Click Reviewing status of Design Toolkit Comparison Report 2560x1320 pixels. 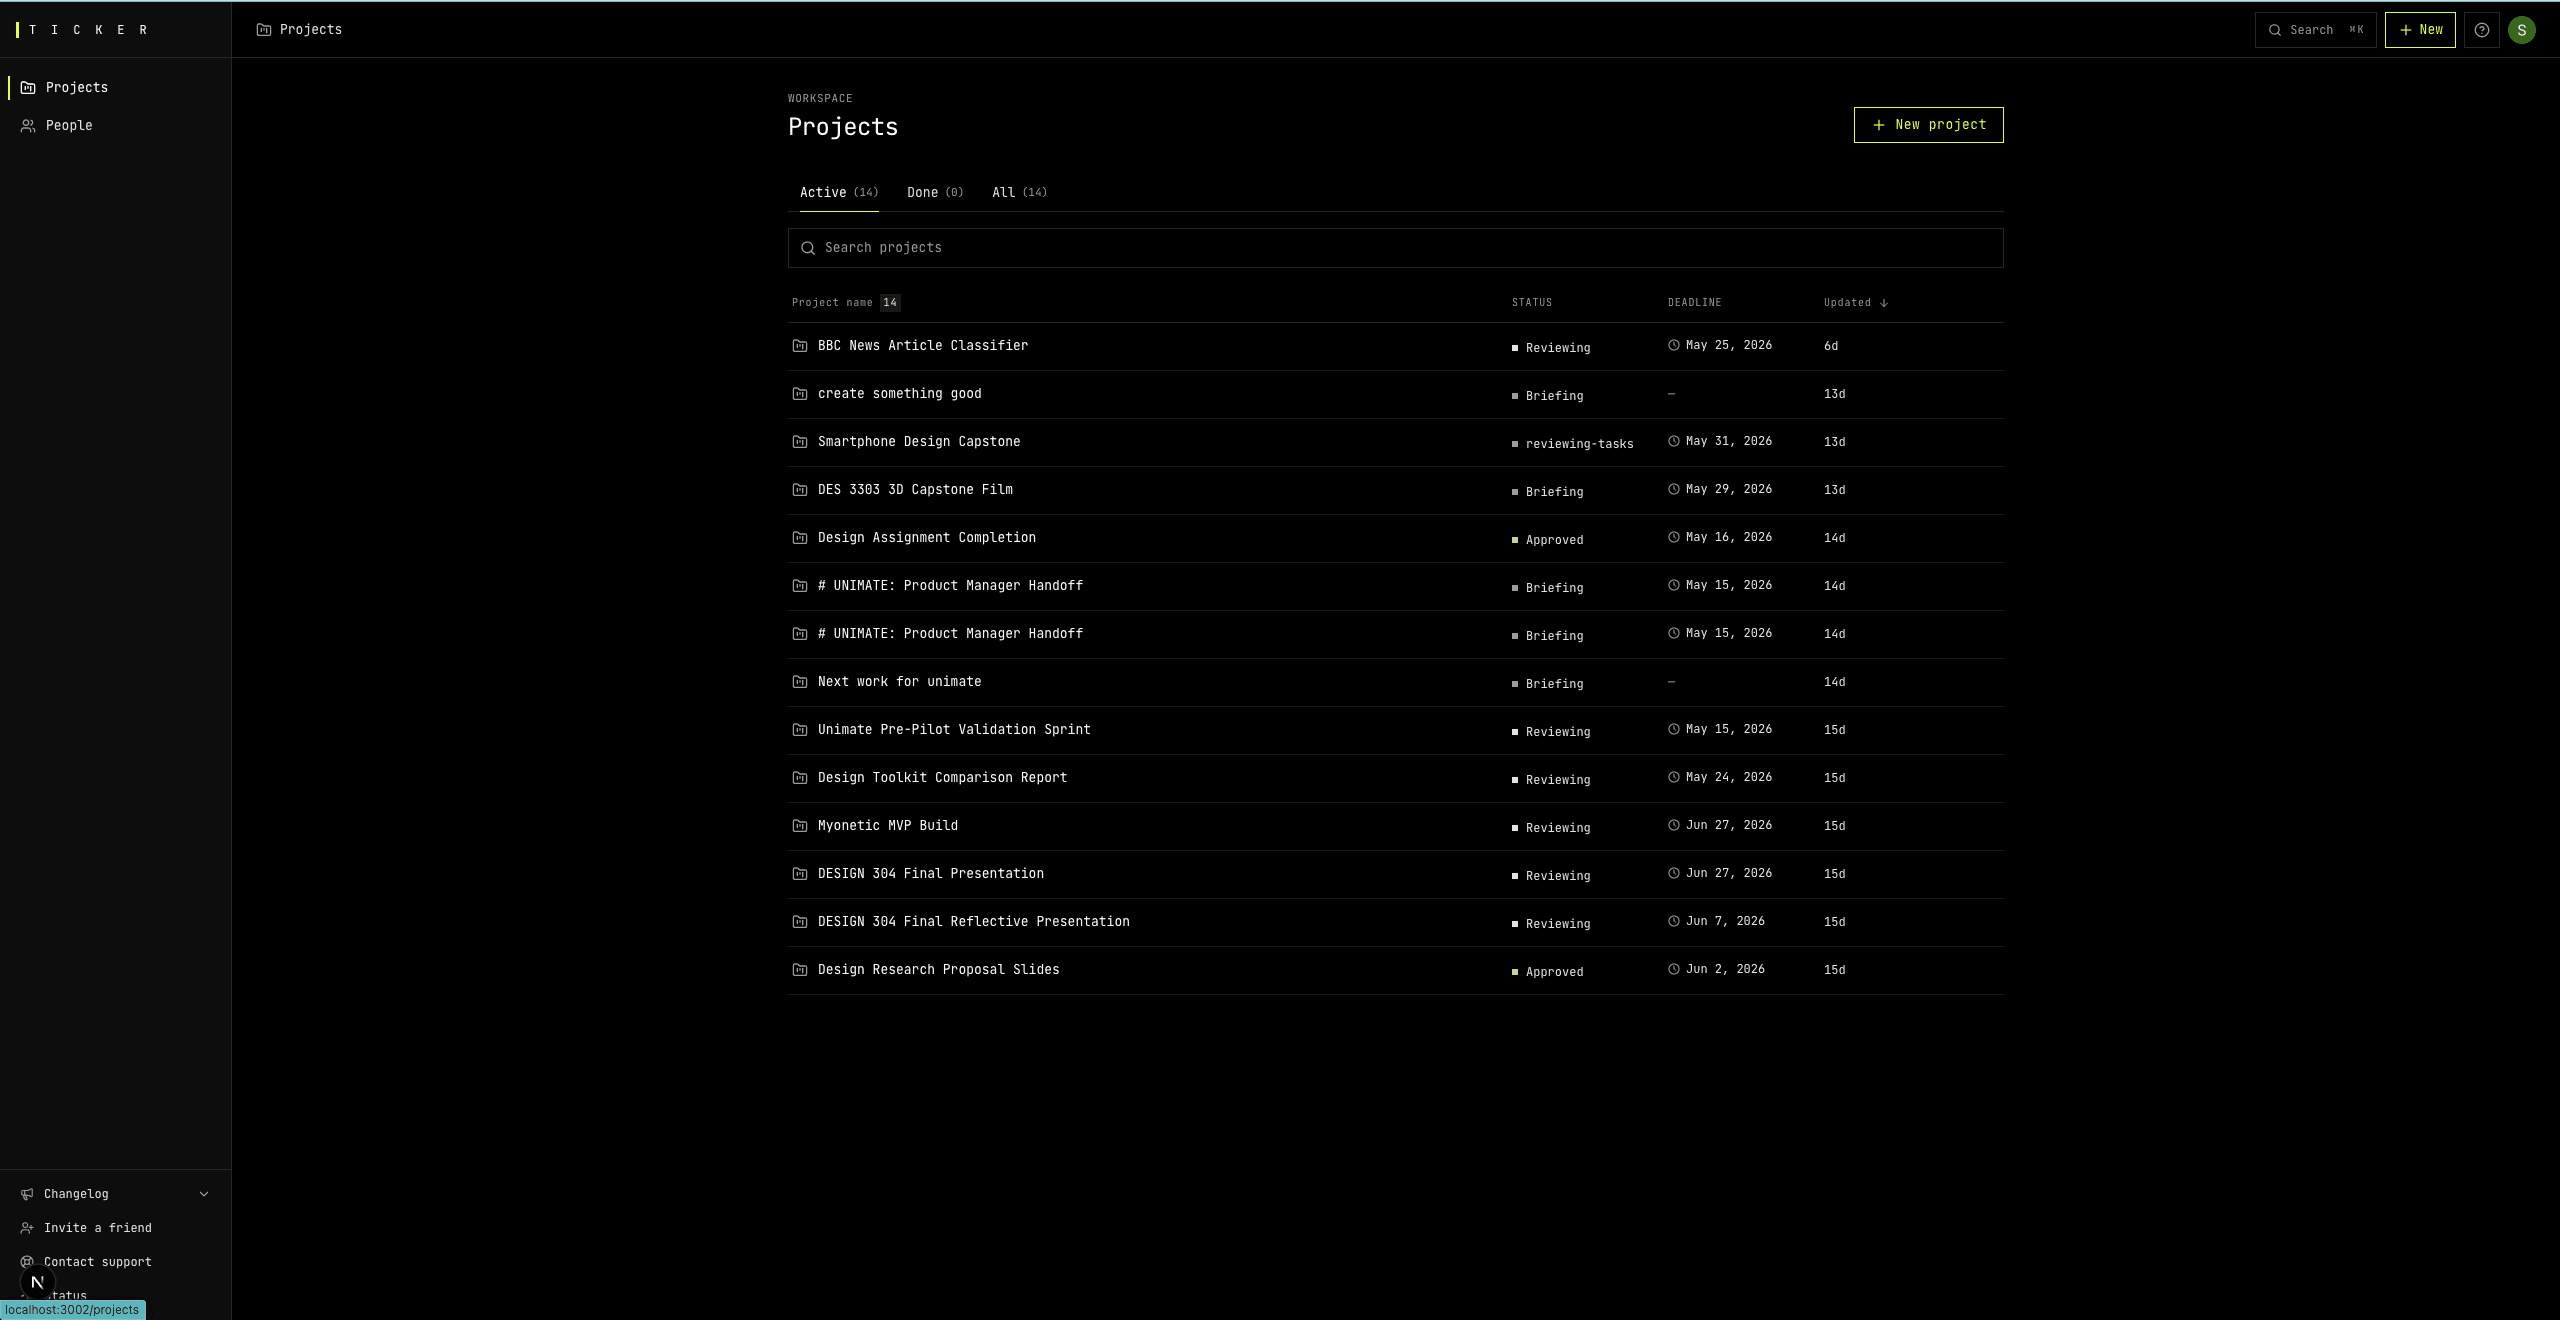point(1551,780)
